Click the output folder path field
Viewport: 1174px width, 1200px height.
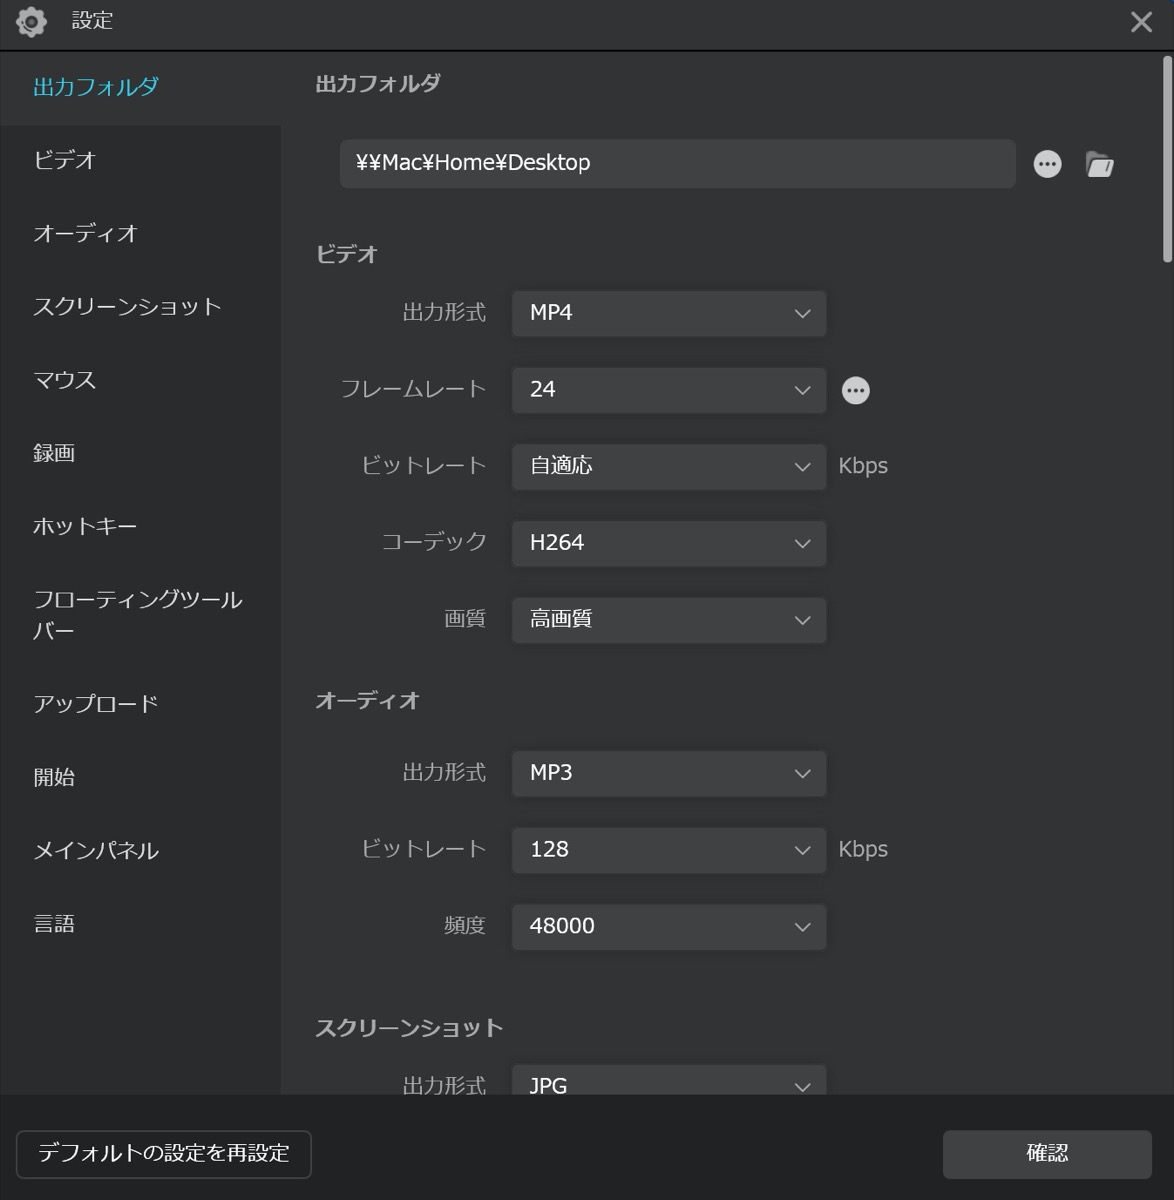677,163
